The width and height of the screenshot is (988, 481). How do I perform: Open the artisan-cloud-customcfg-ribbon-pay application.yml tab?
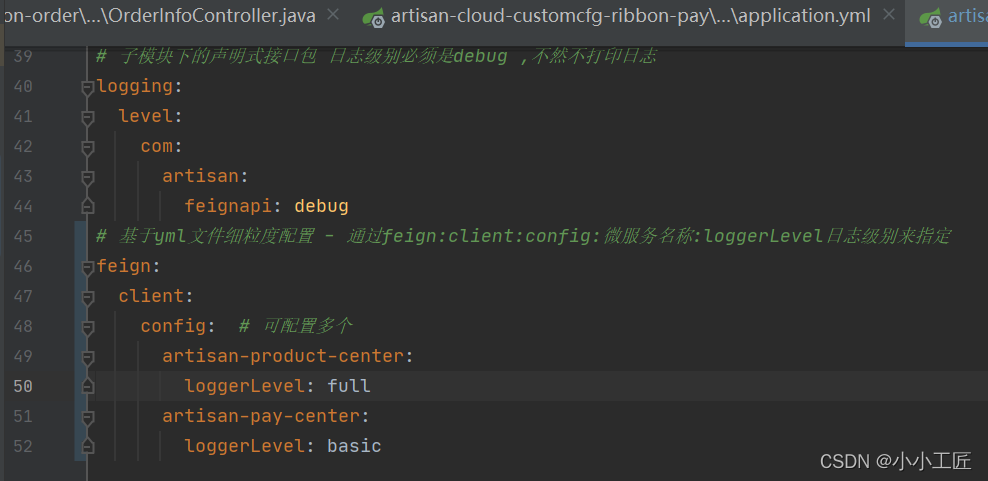(x=631, y=16)
